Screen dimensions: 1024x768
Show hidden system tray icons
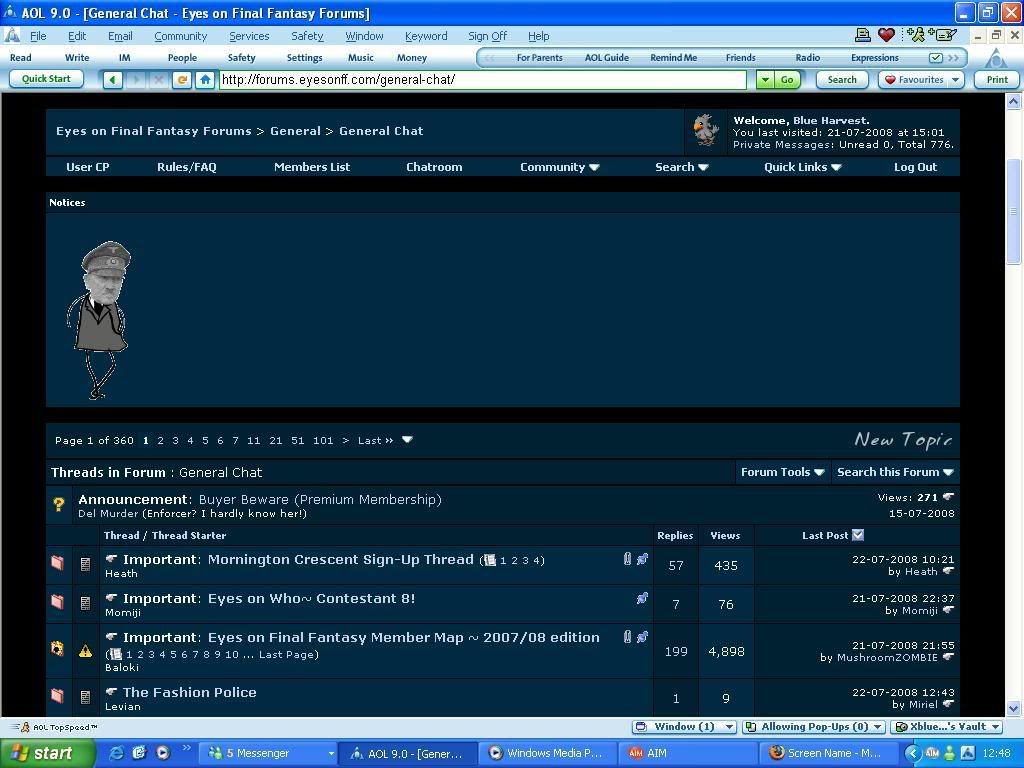912,753
